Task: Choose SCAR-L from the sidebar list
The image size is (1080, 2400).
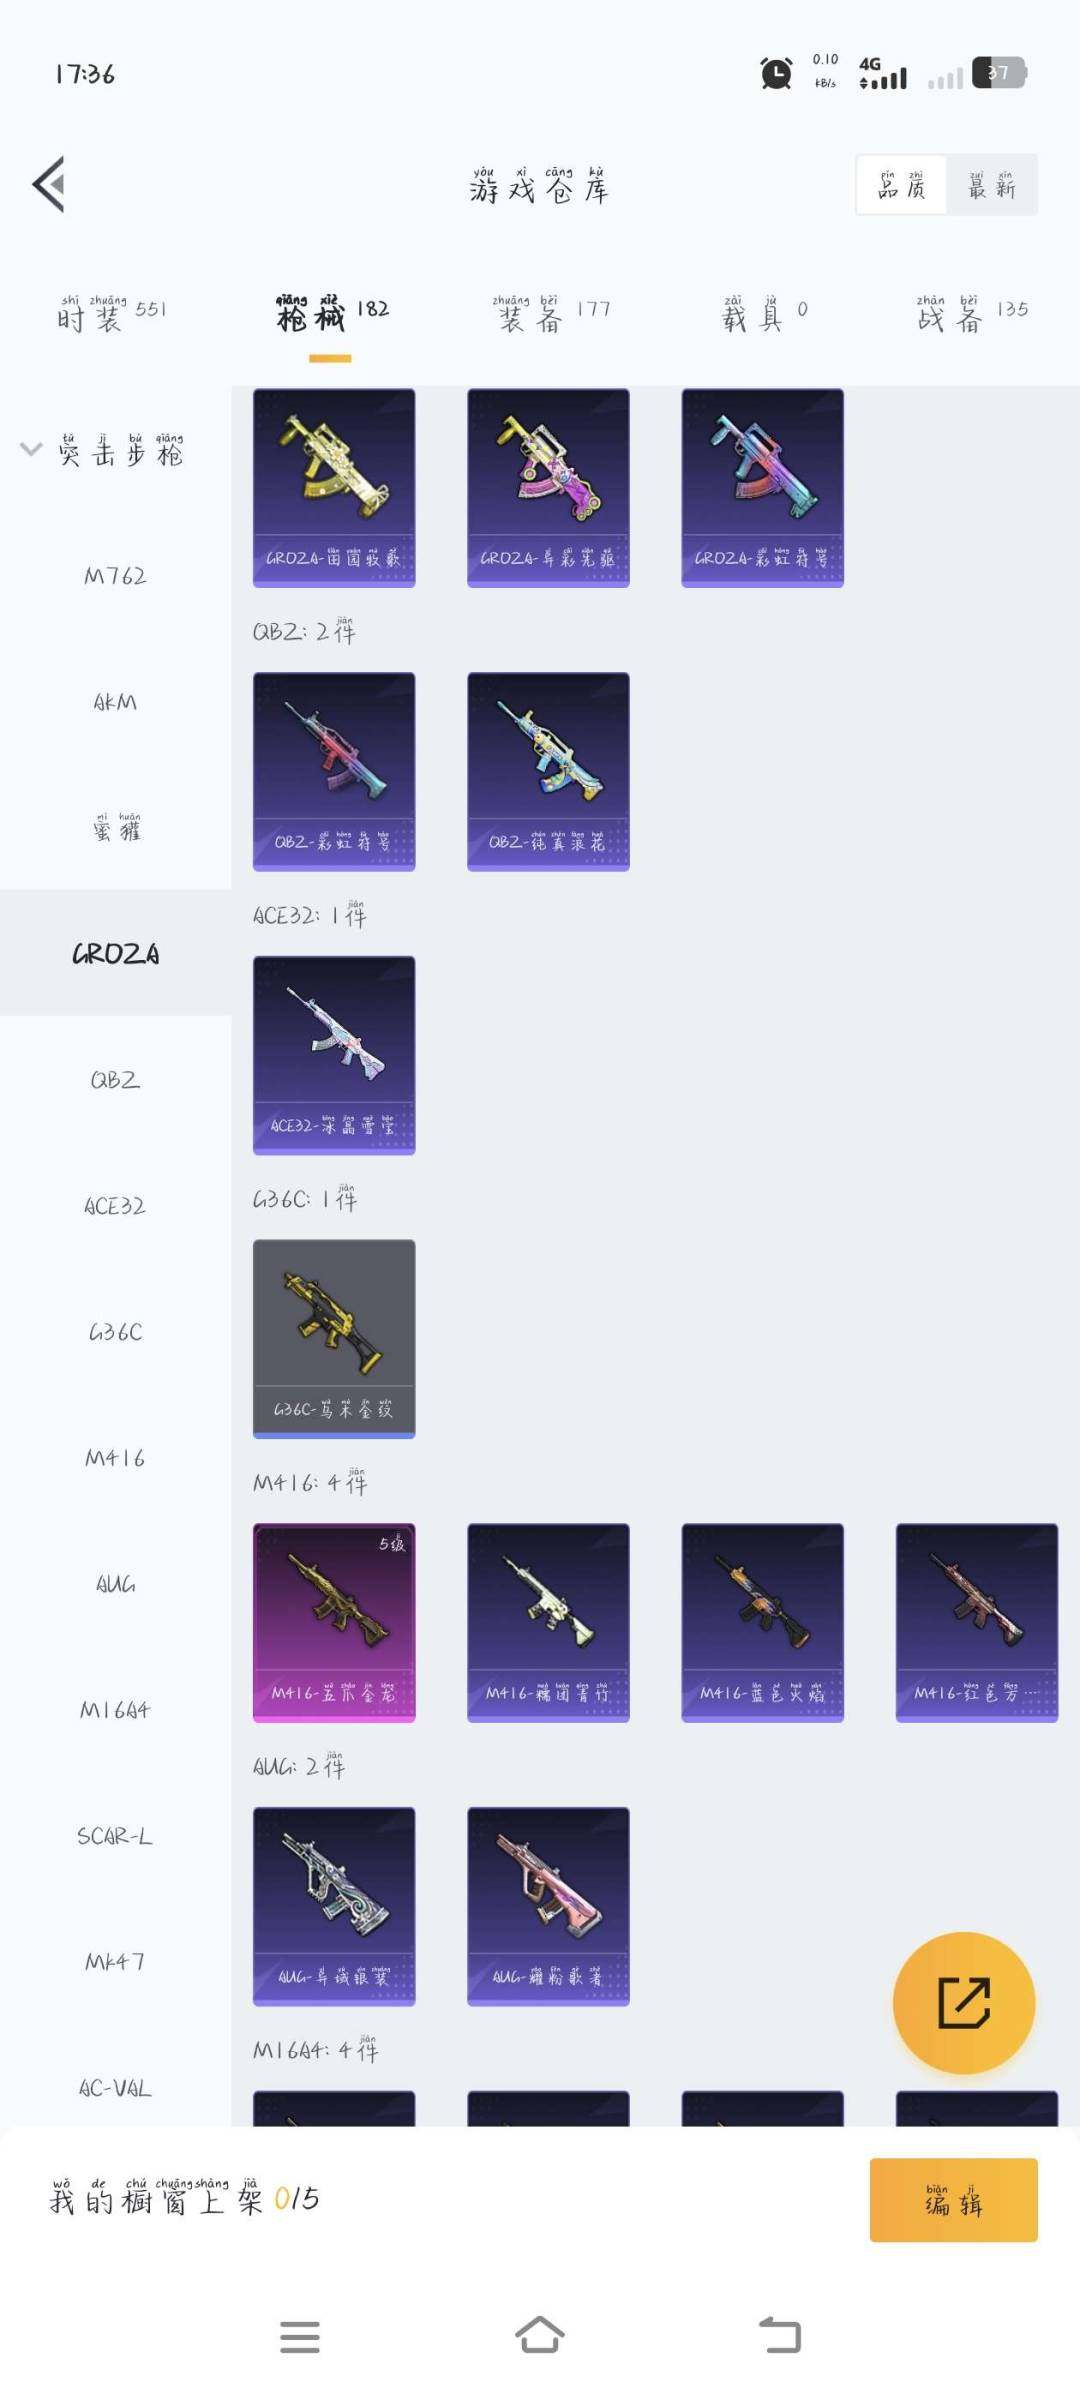Action: (115, 1835)
